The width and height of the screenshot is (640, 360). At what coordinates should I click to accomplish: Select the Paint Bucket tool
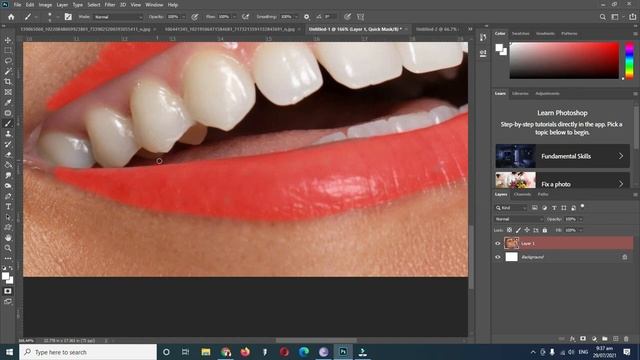[x=8, y=165]
